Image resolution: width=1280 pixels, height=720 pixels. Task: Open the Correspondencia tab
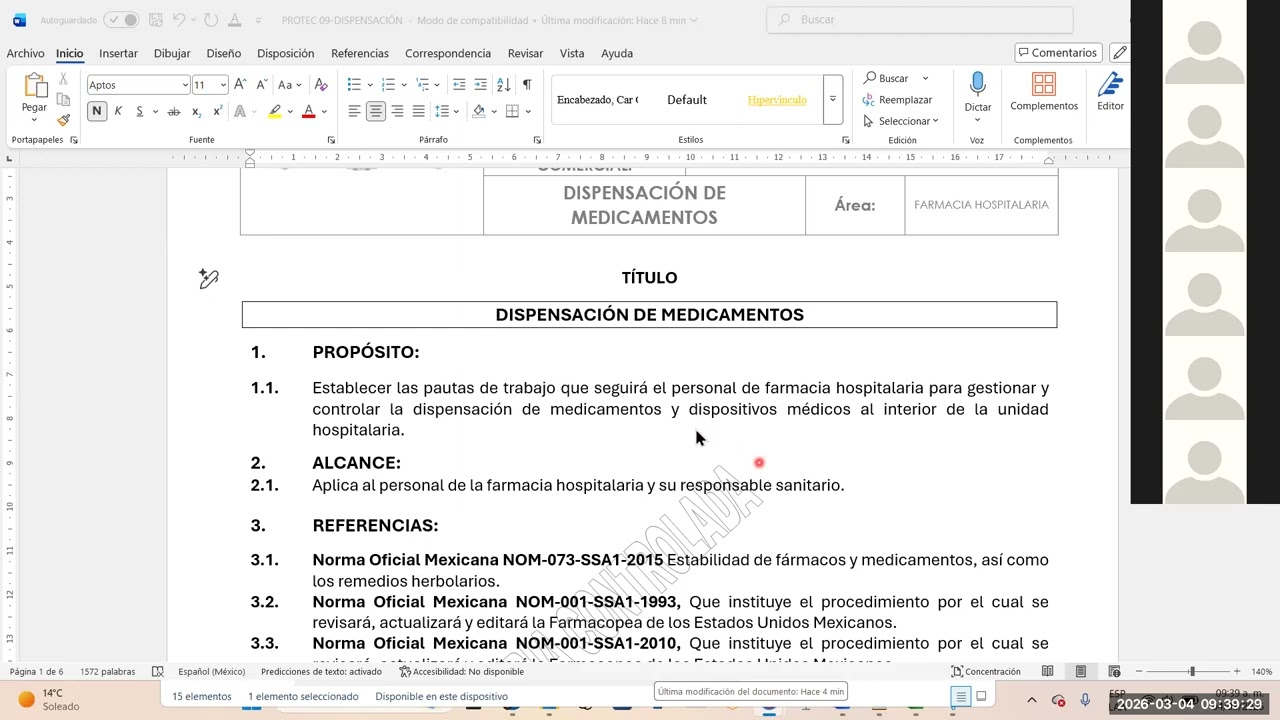447,53
